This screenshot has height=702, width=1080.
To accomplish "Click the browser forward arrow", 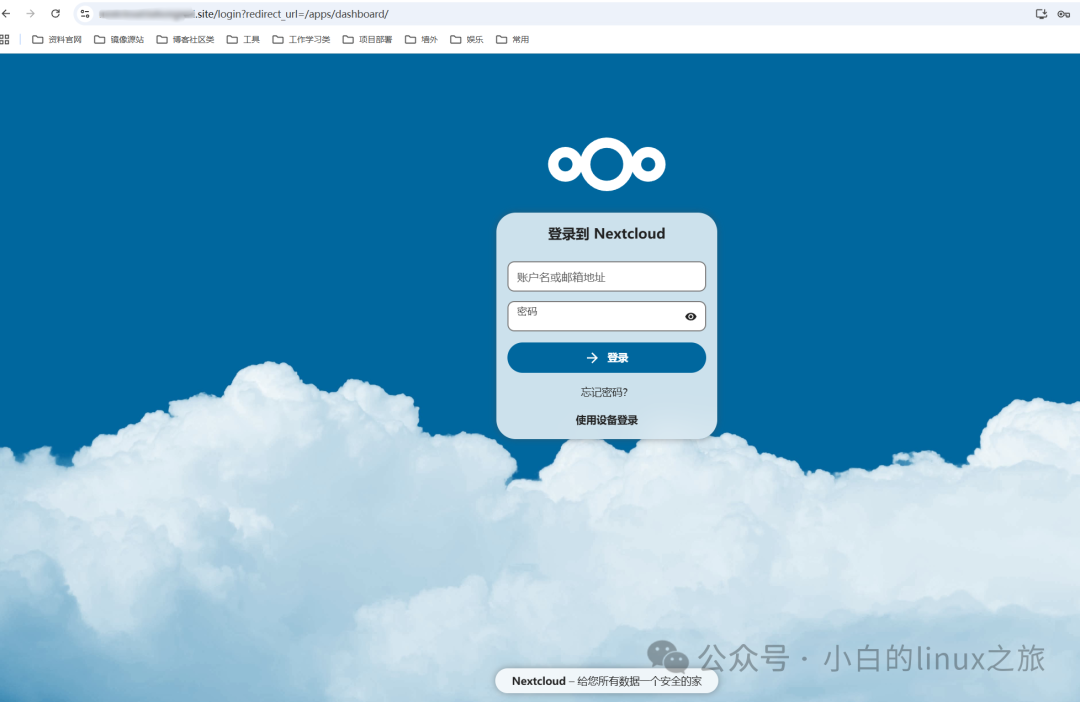I will pyautogui.click(x=30, y=14).
